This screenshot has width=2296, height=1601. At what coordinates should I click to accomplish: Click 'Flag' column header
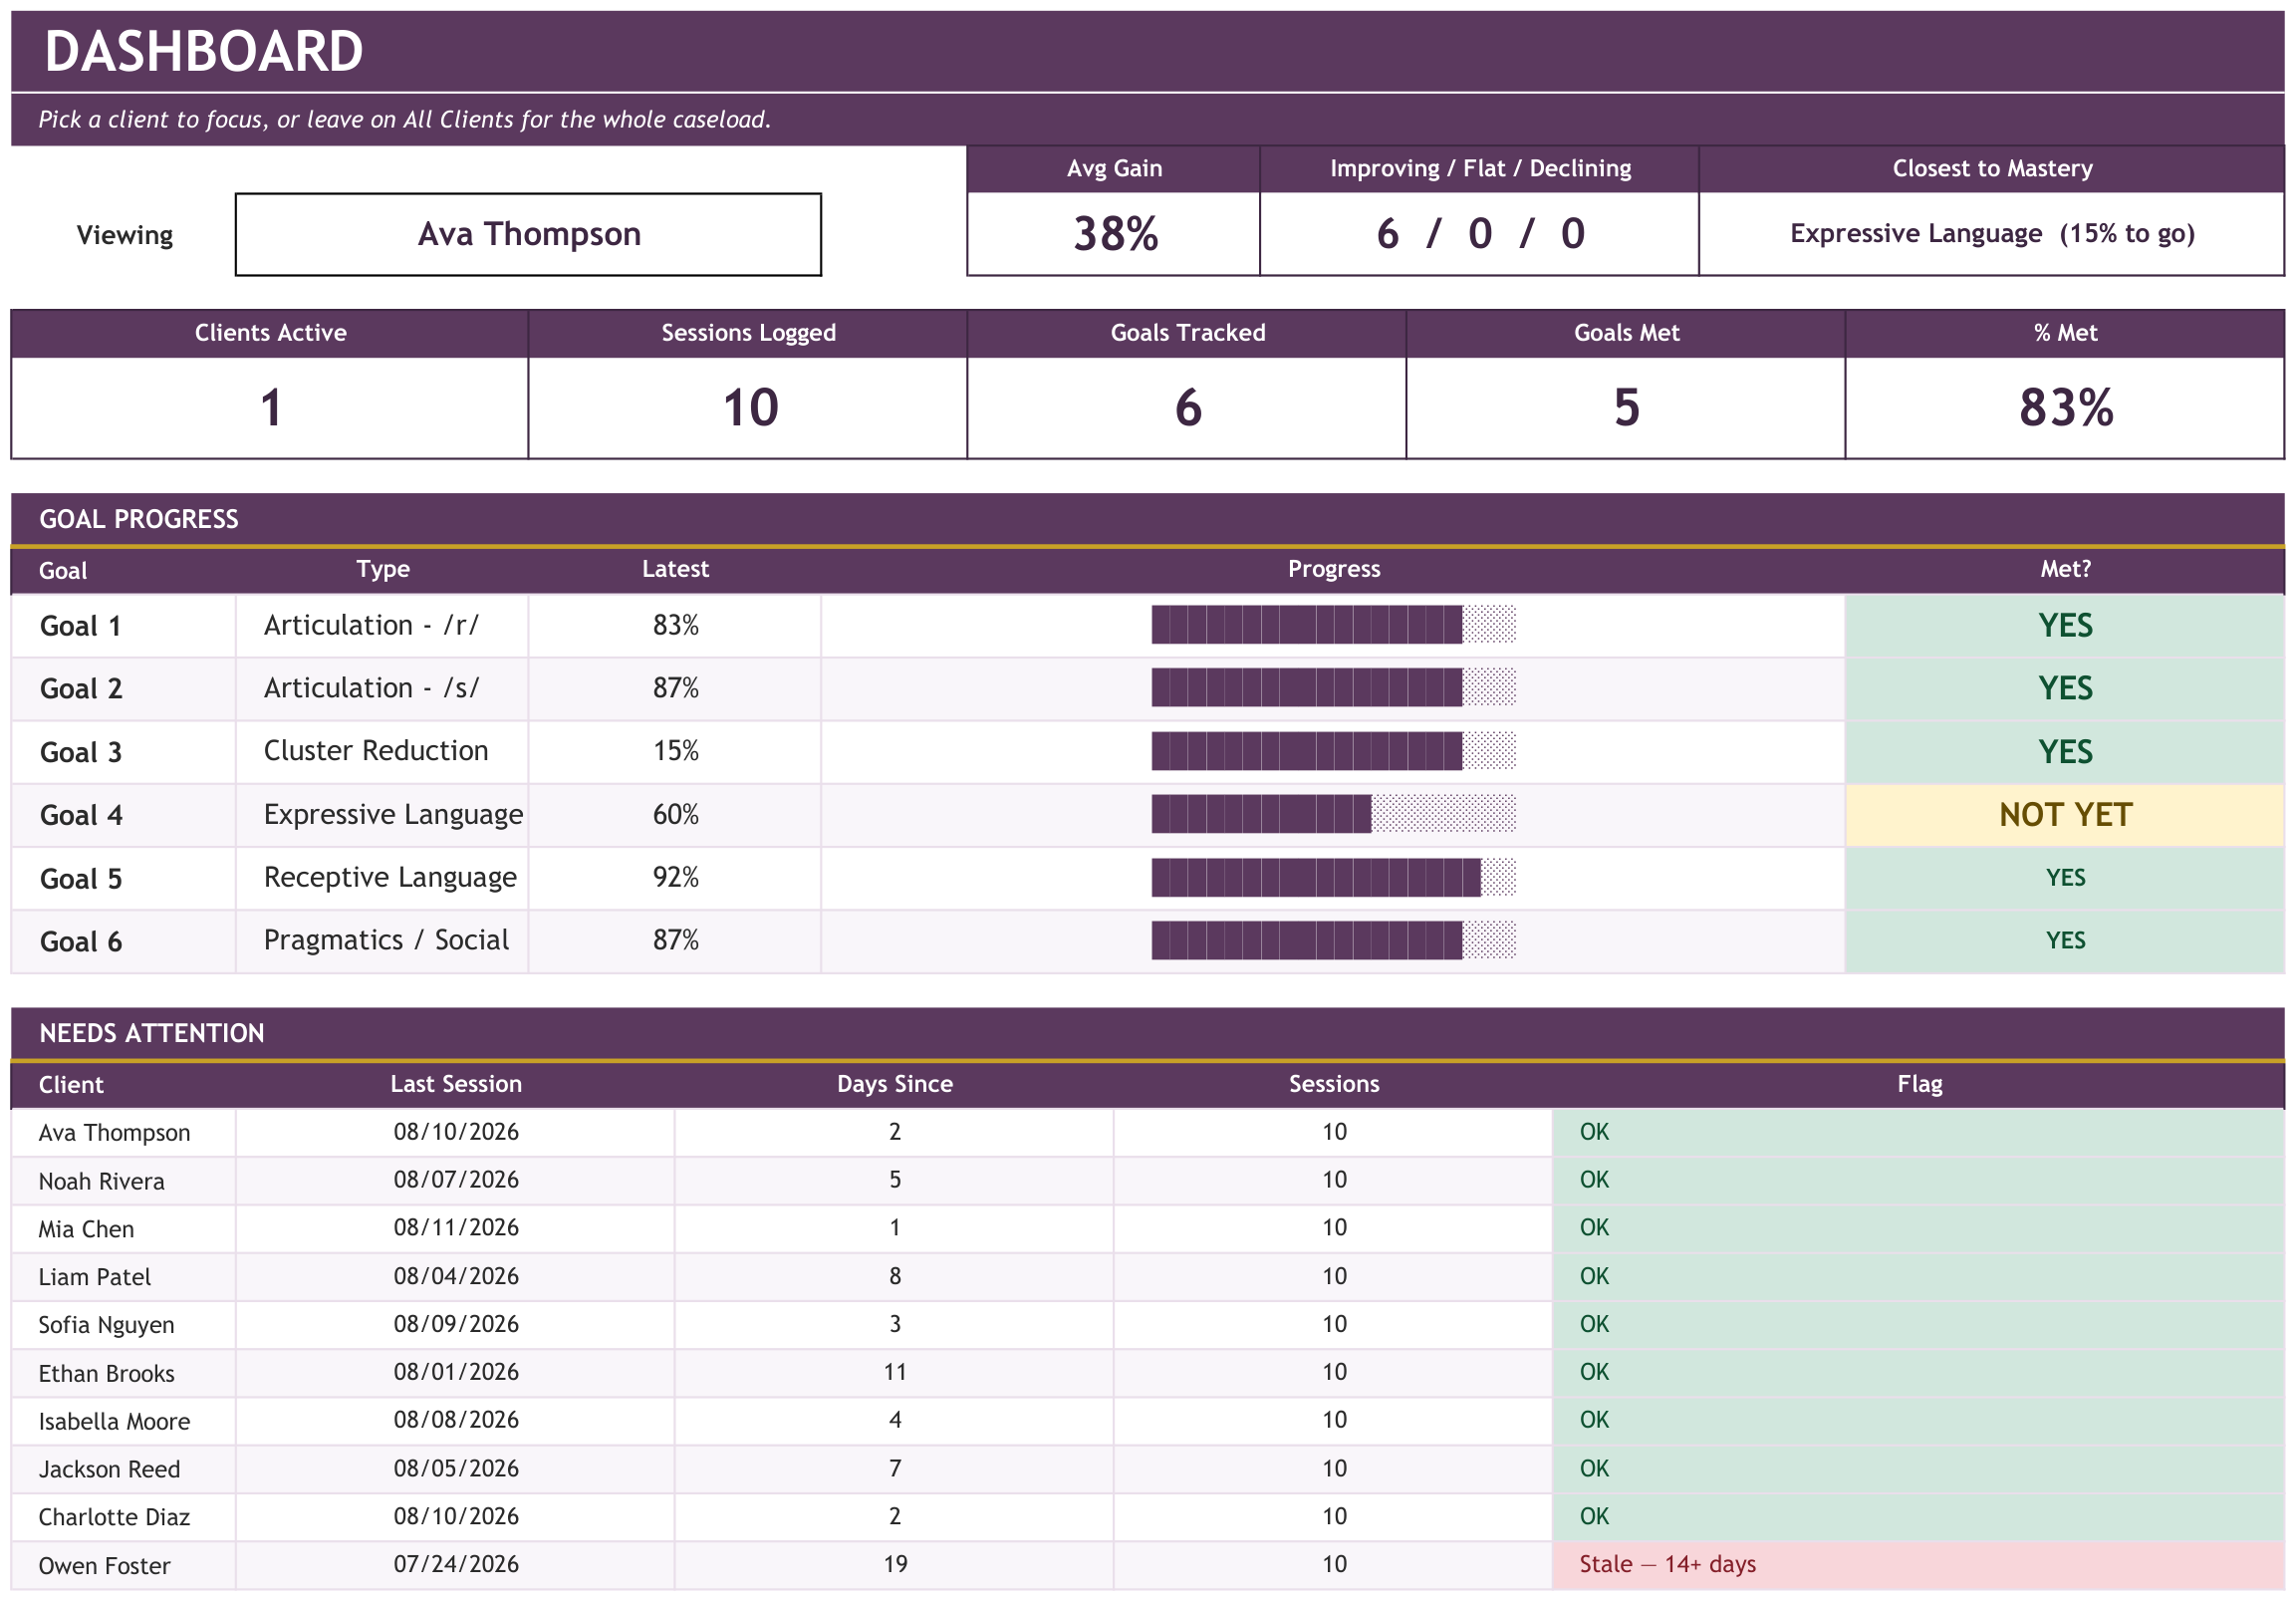tap(1919, 1084)
